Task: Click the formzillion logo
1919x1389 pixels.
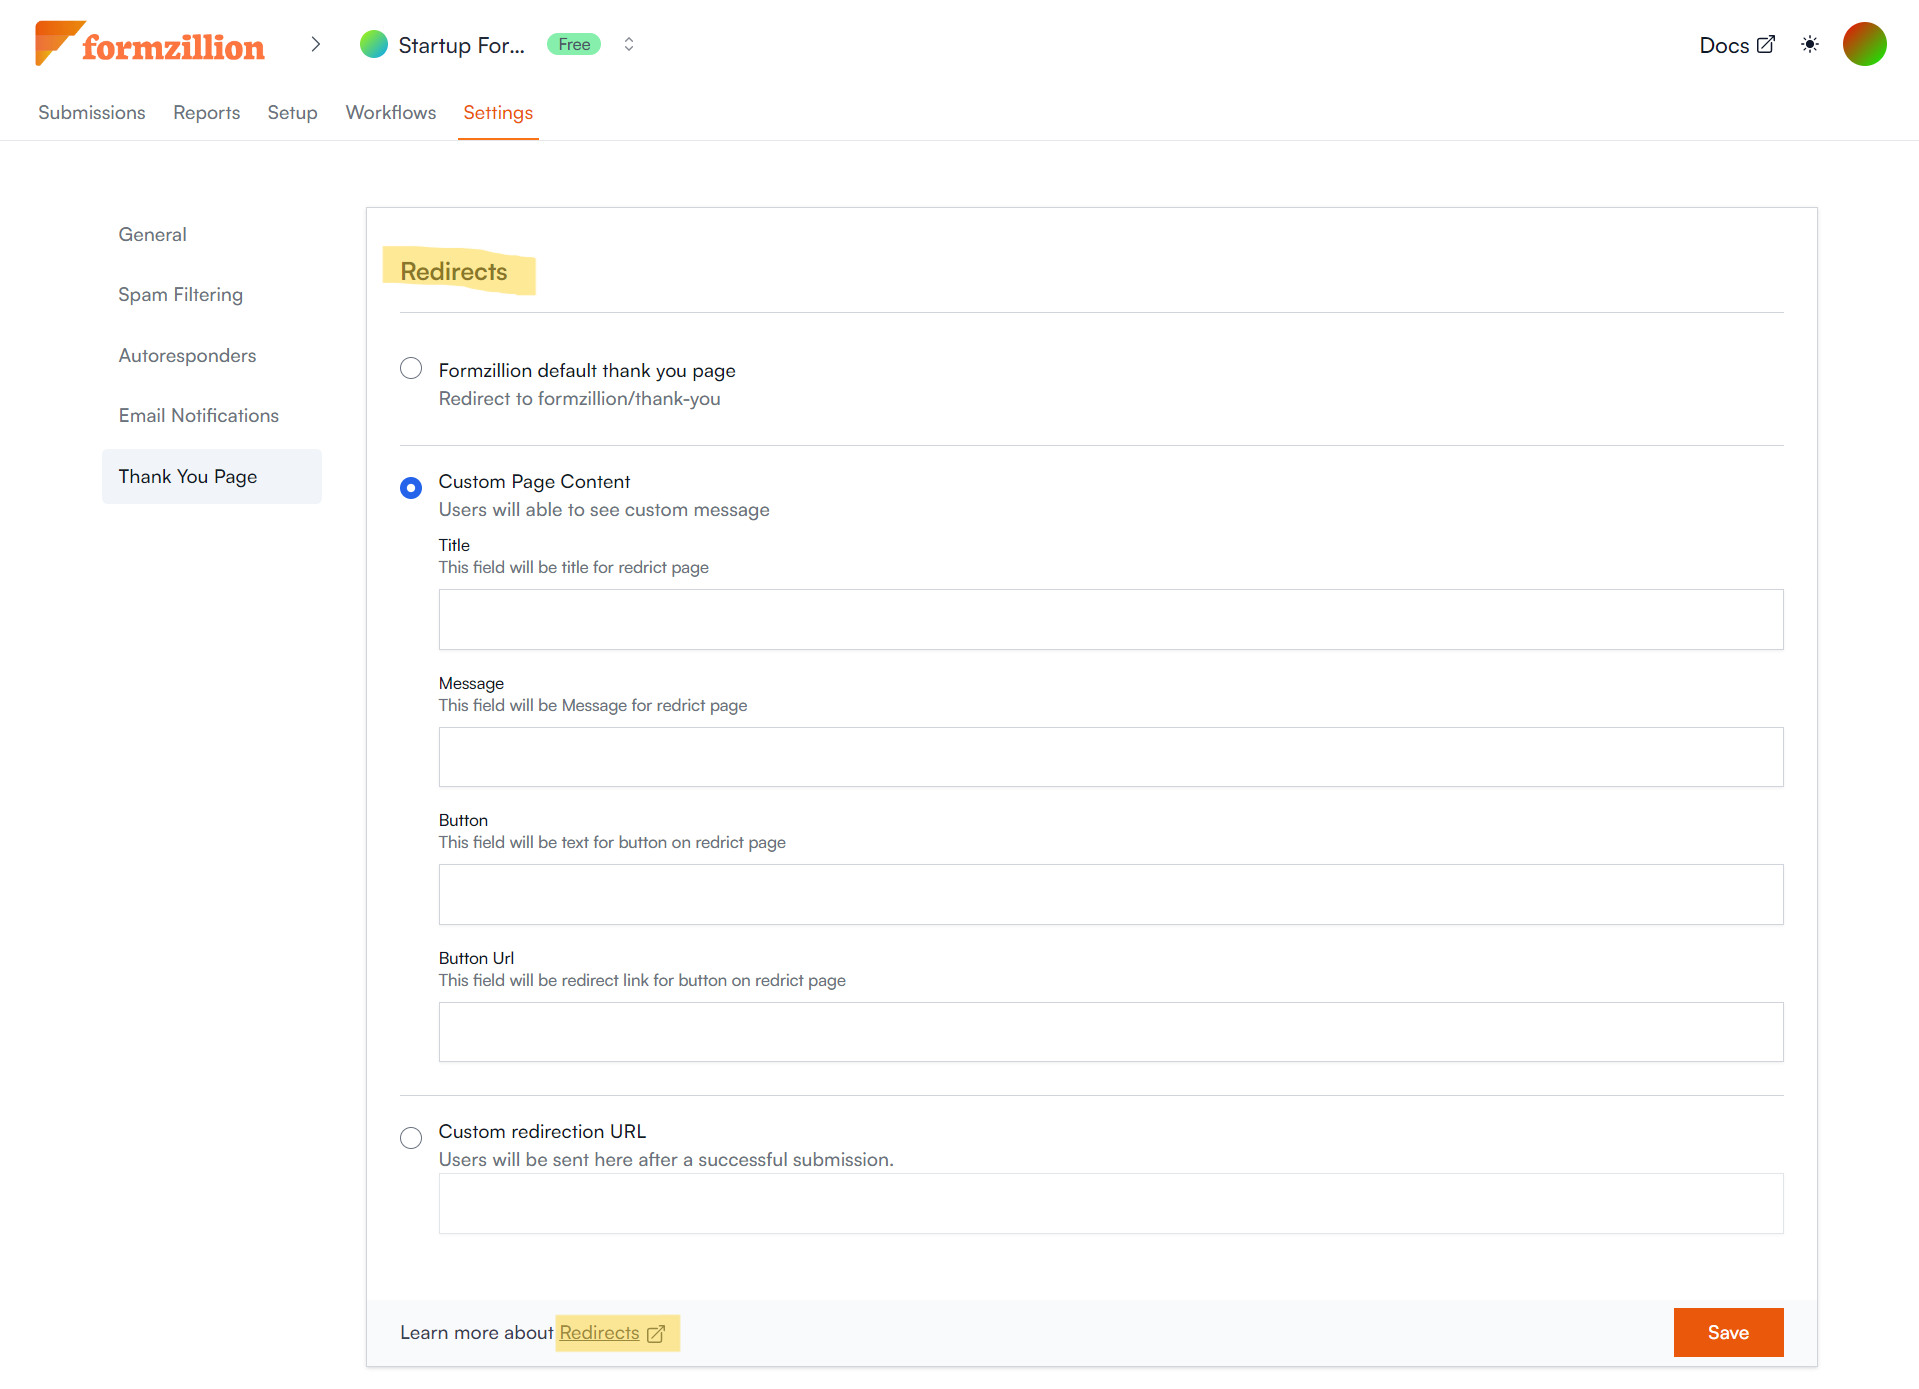Action: (148, 44)
